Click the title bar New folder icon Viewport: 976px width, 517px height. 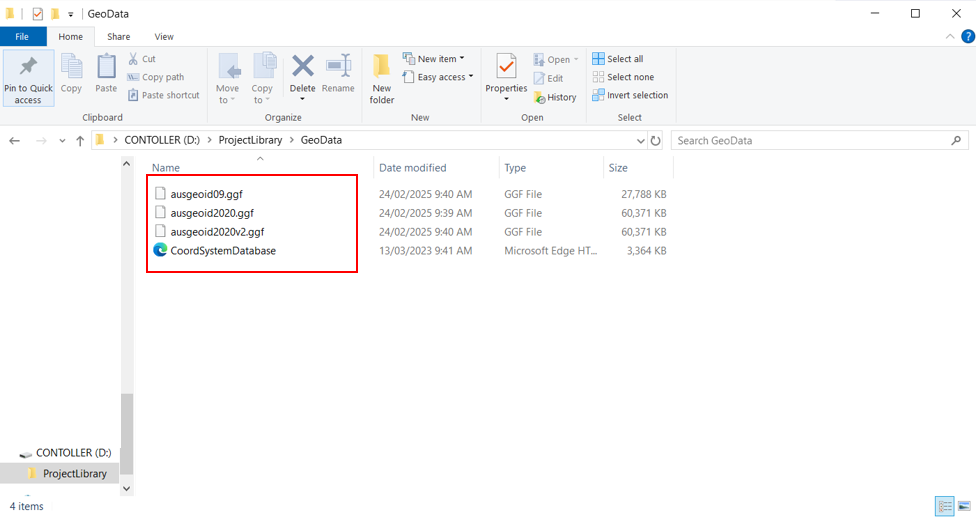55,13
